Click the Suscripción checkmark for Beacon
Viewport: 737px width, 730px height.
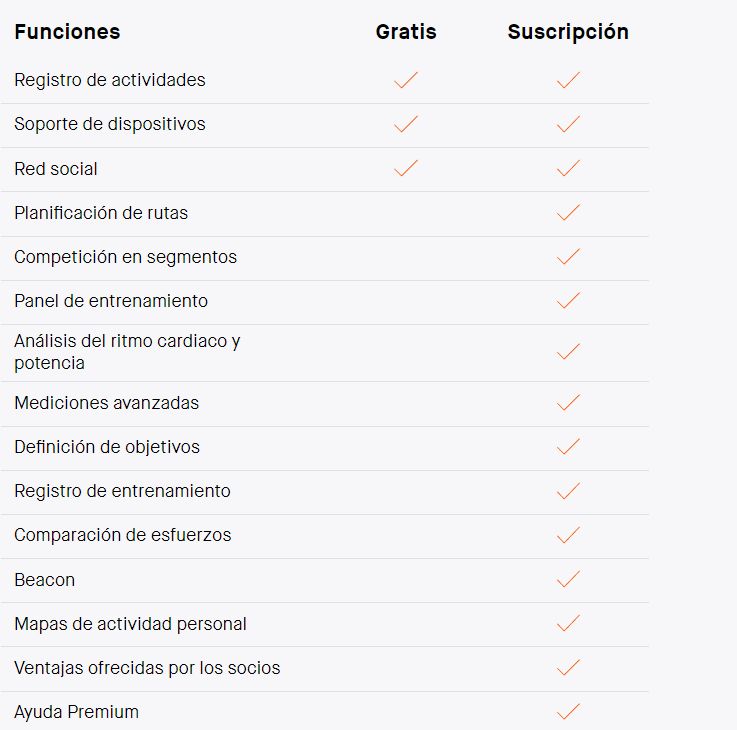[568, 579]
